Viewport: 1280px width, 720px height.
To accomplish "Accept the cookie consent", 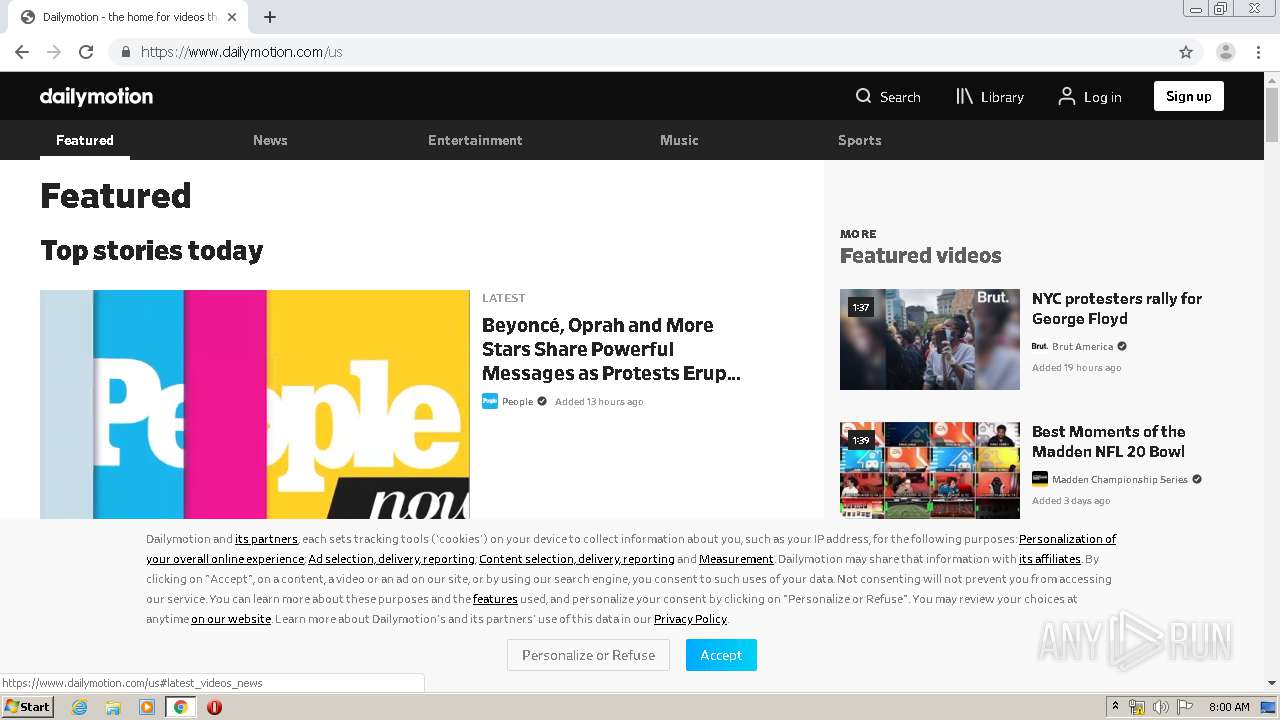I will pos(721,655).
